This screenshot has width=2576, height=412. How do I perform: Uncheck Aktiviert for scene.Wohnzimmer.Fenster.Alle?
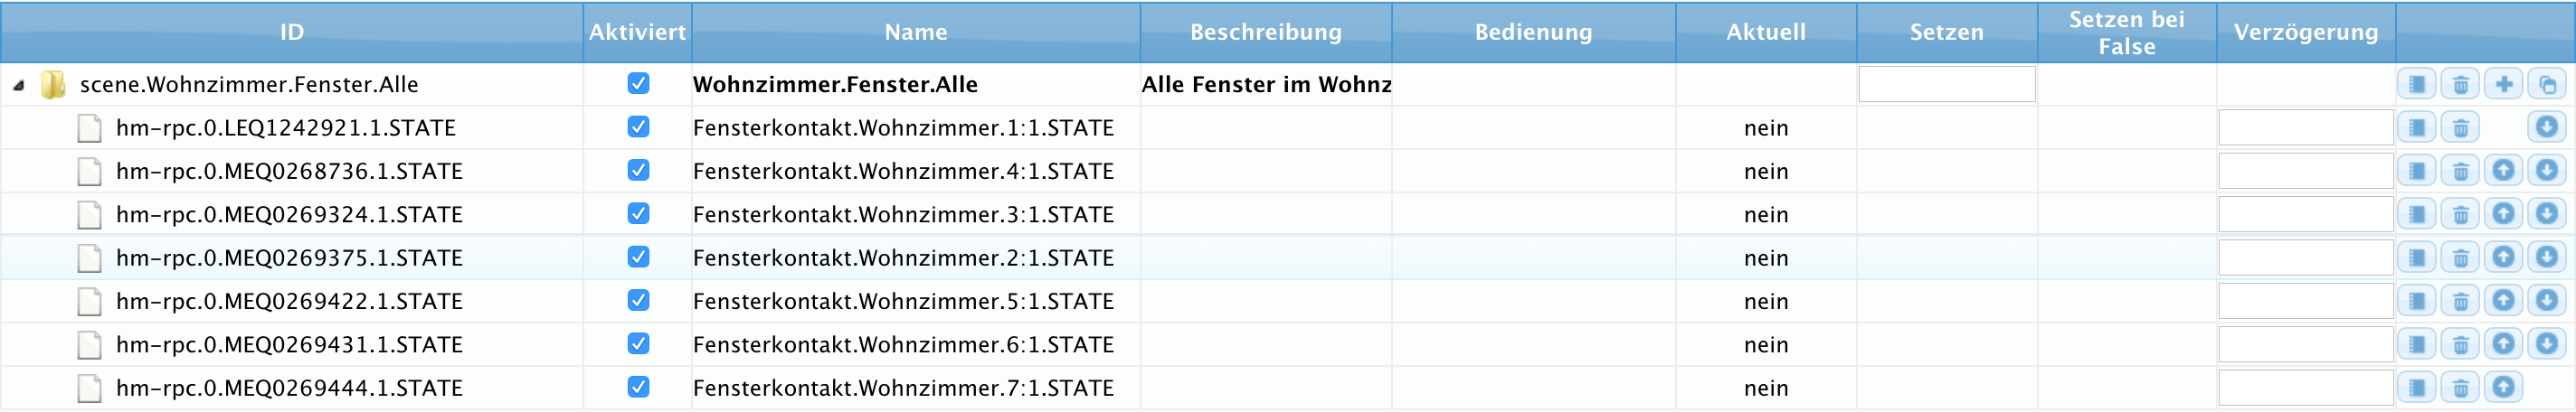(x=638, y=84)
